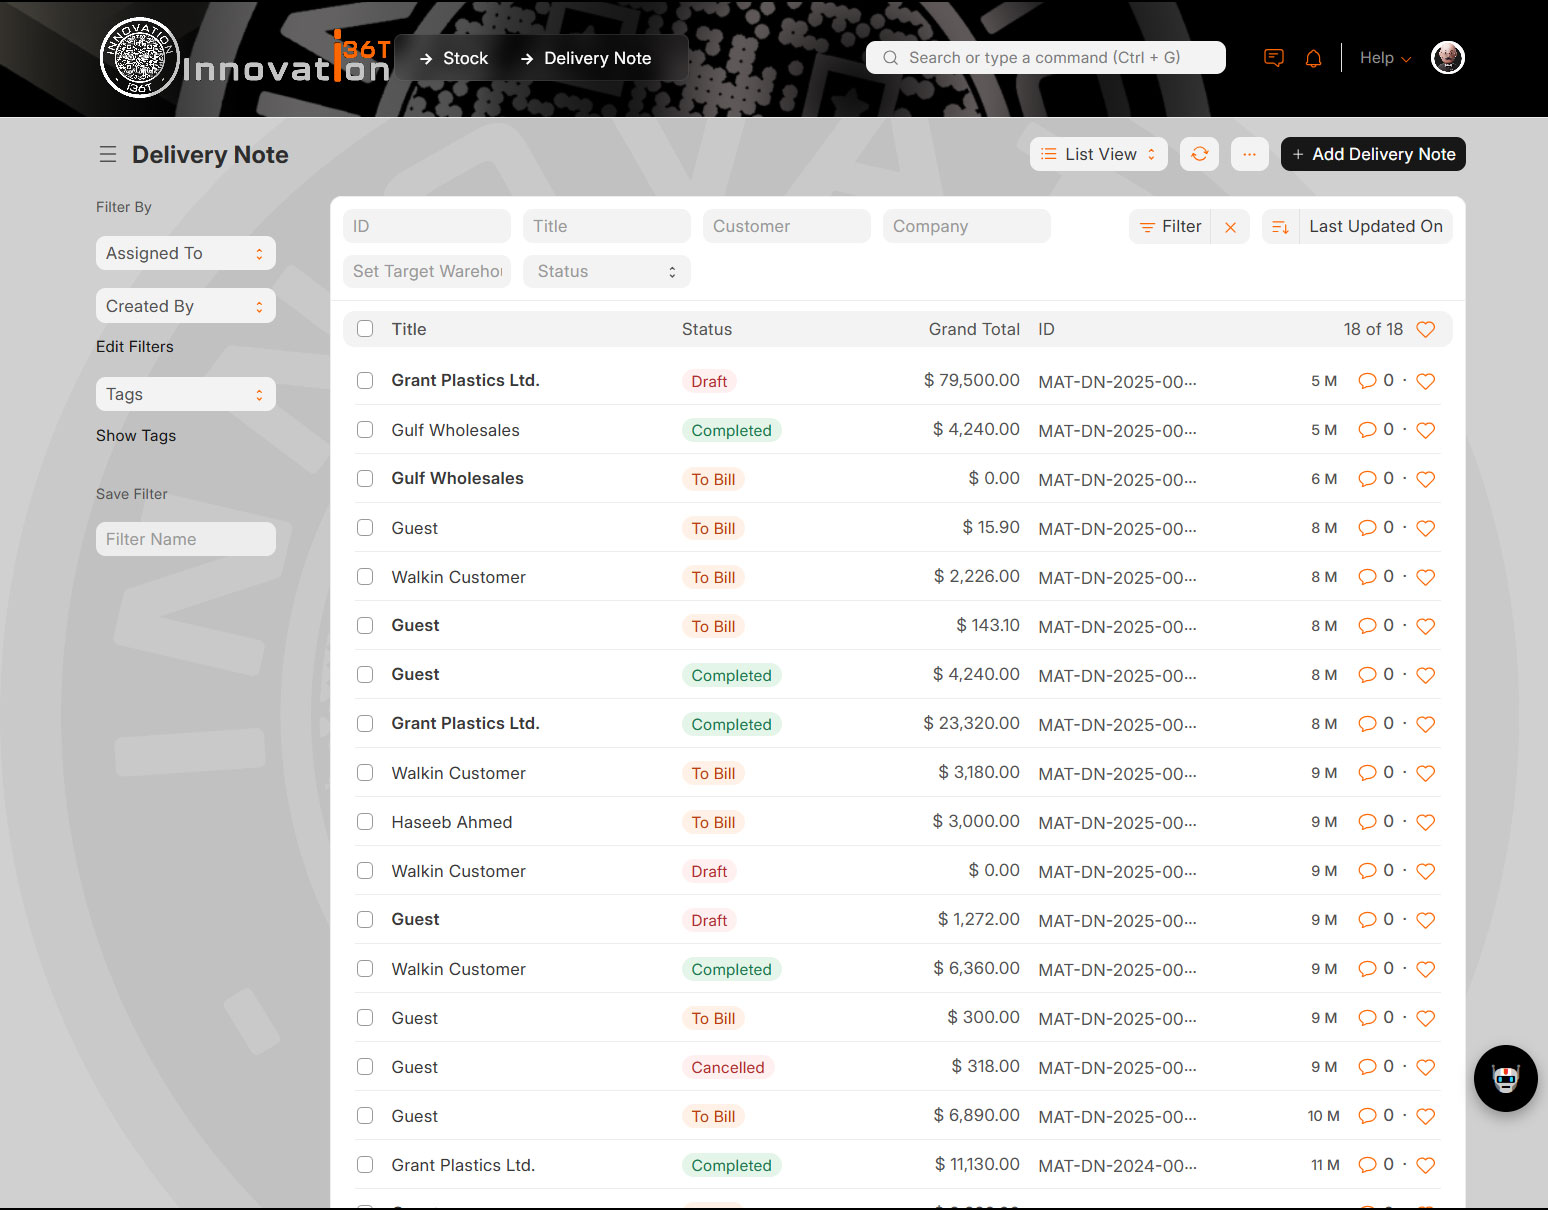Like the Haseeb Ahmed row heart icon
The width and height of the screenshot is (1548, 1210).
[x=1425, y=822]
